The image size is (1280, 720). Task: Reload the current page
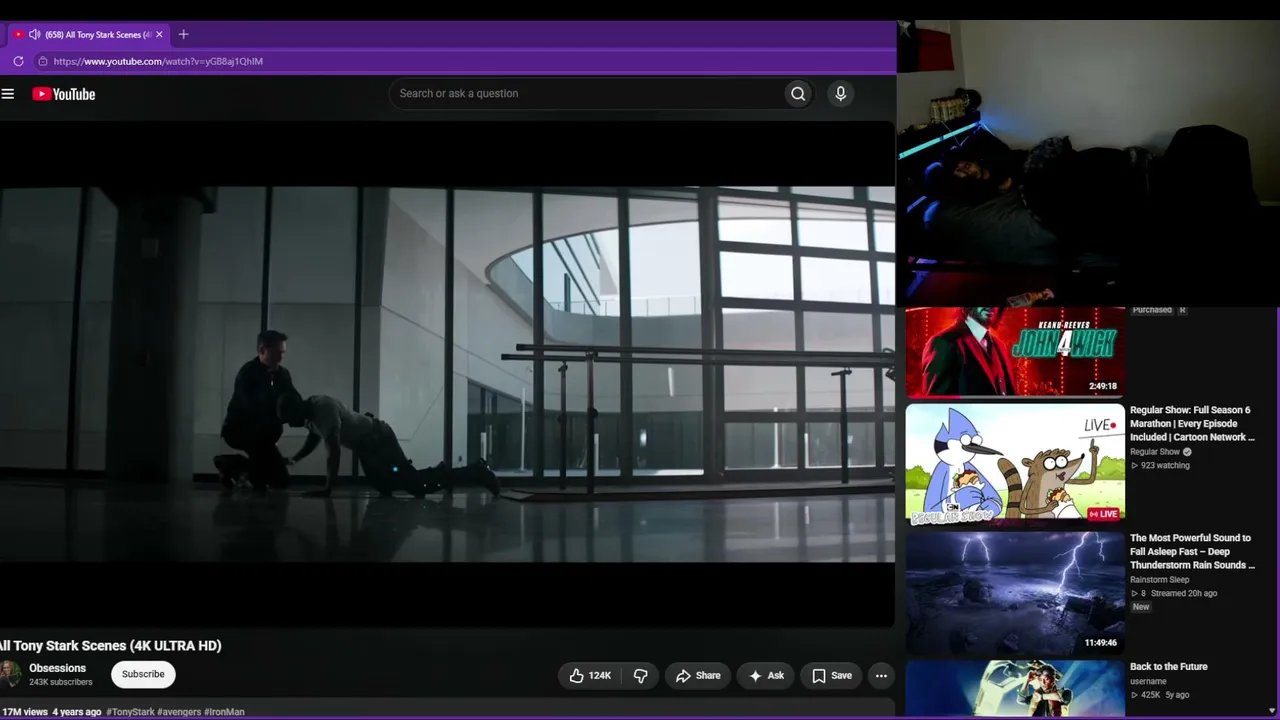pos(18,61)
